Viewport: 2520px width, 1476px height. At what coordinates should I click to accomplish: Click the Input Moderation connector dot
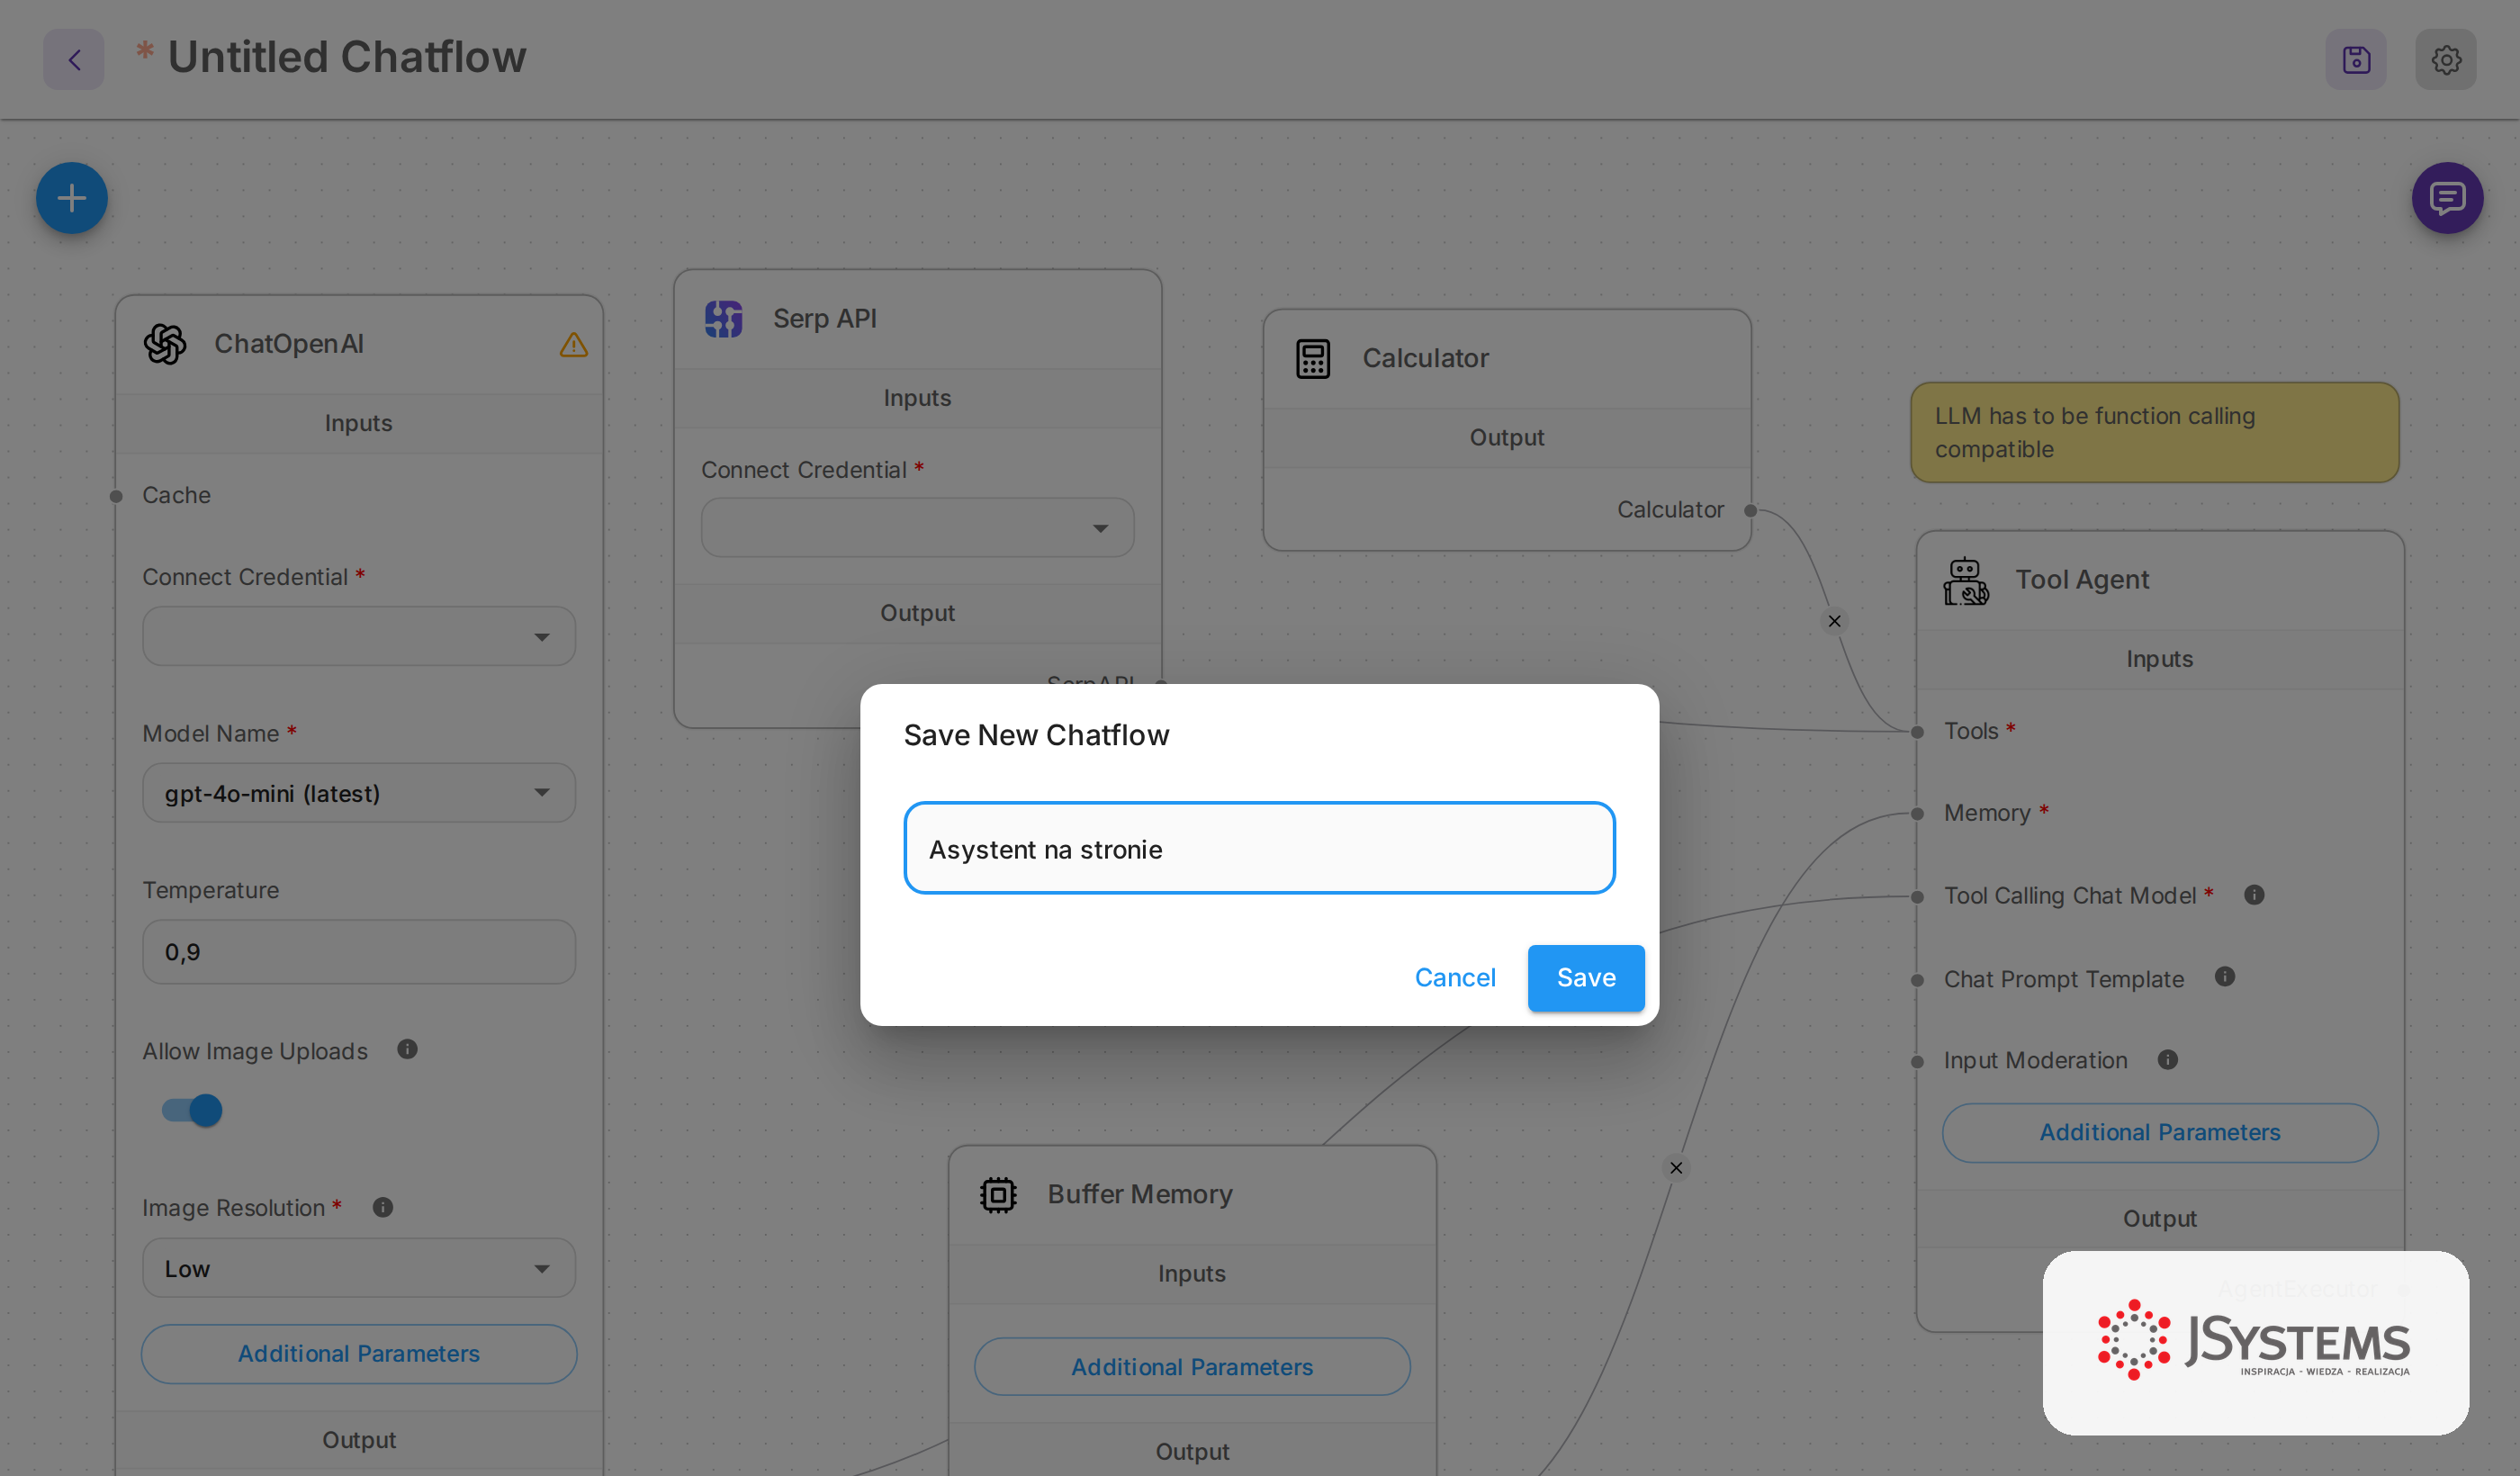coord(1917,1062)
